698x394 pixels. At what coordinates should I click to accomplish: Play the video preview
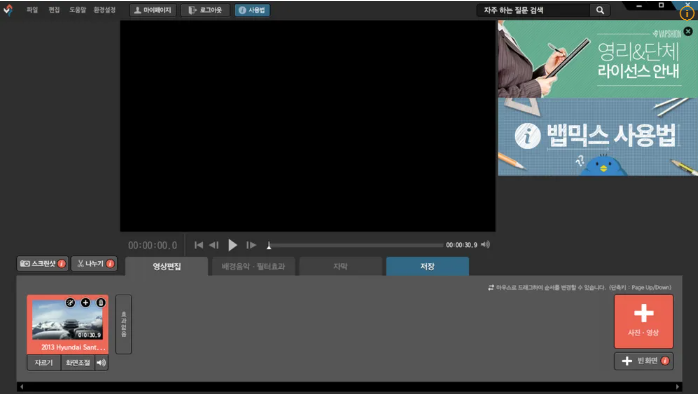[x=232, y=245]
